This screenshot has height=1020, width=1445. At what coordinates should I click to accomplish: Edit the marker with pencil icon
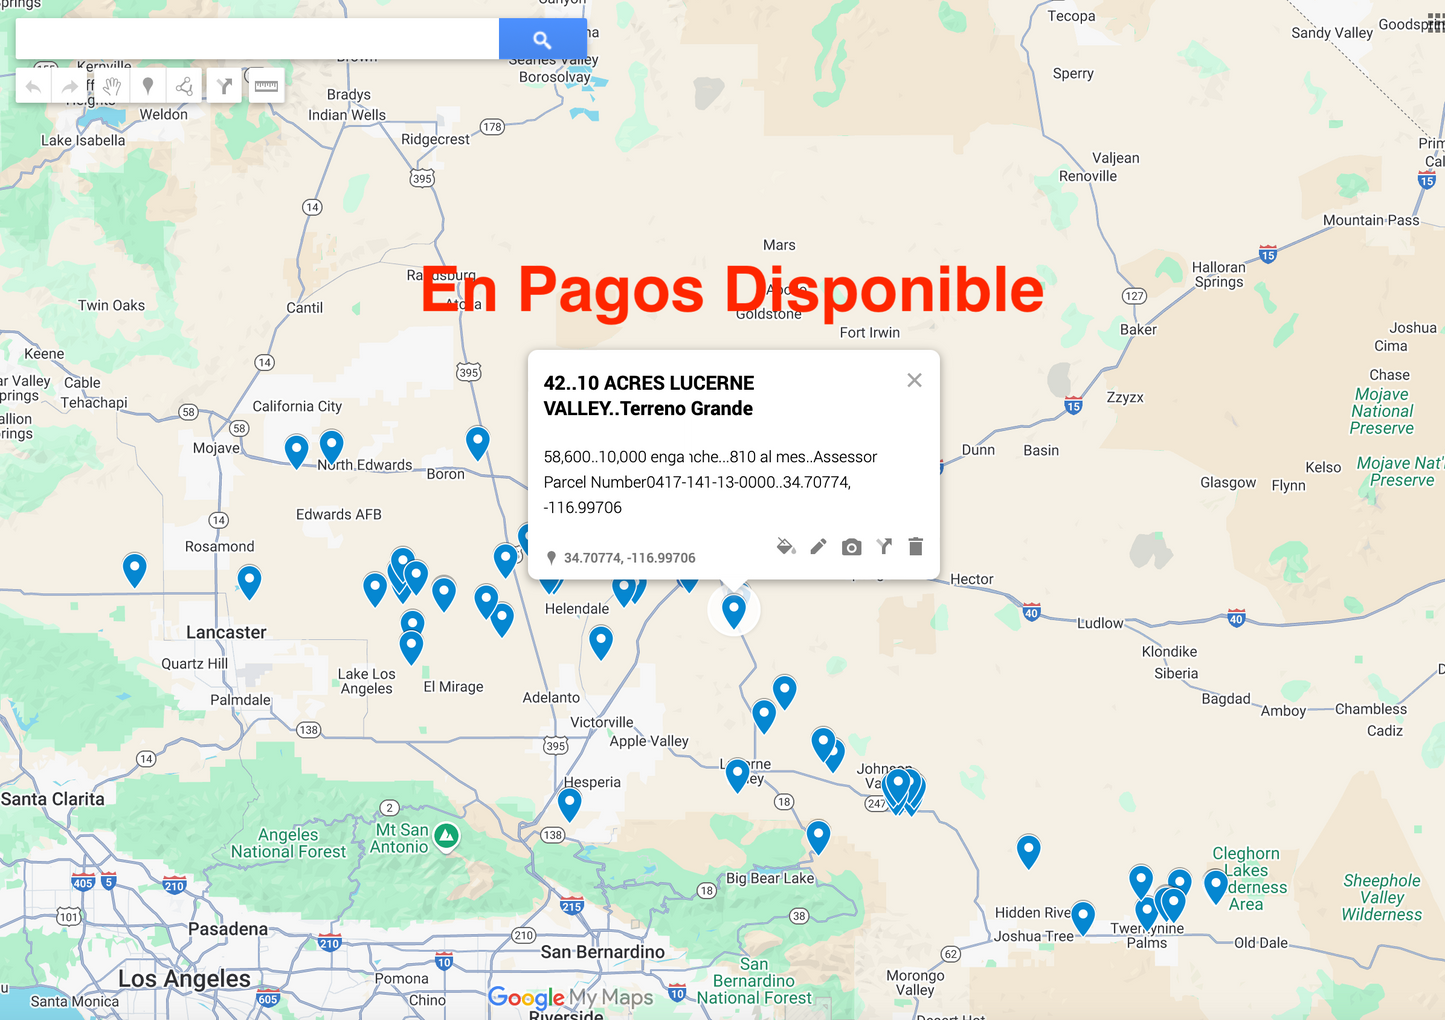pyautogui.click(x=818, y=546)
